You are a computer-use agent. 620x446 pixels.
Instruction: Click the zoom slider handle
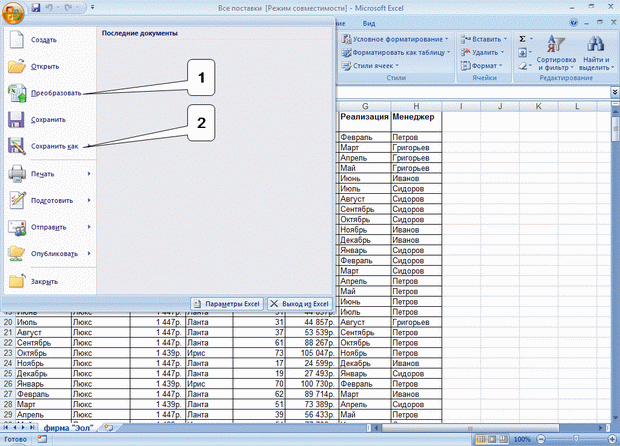(576, 439)
